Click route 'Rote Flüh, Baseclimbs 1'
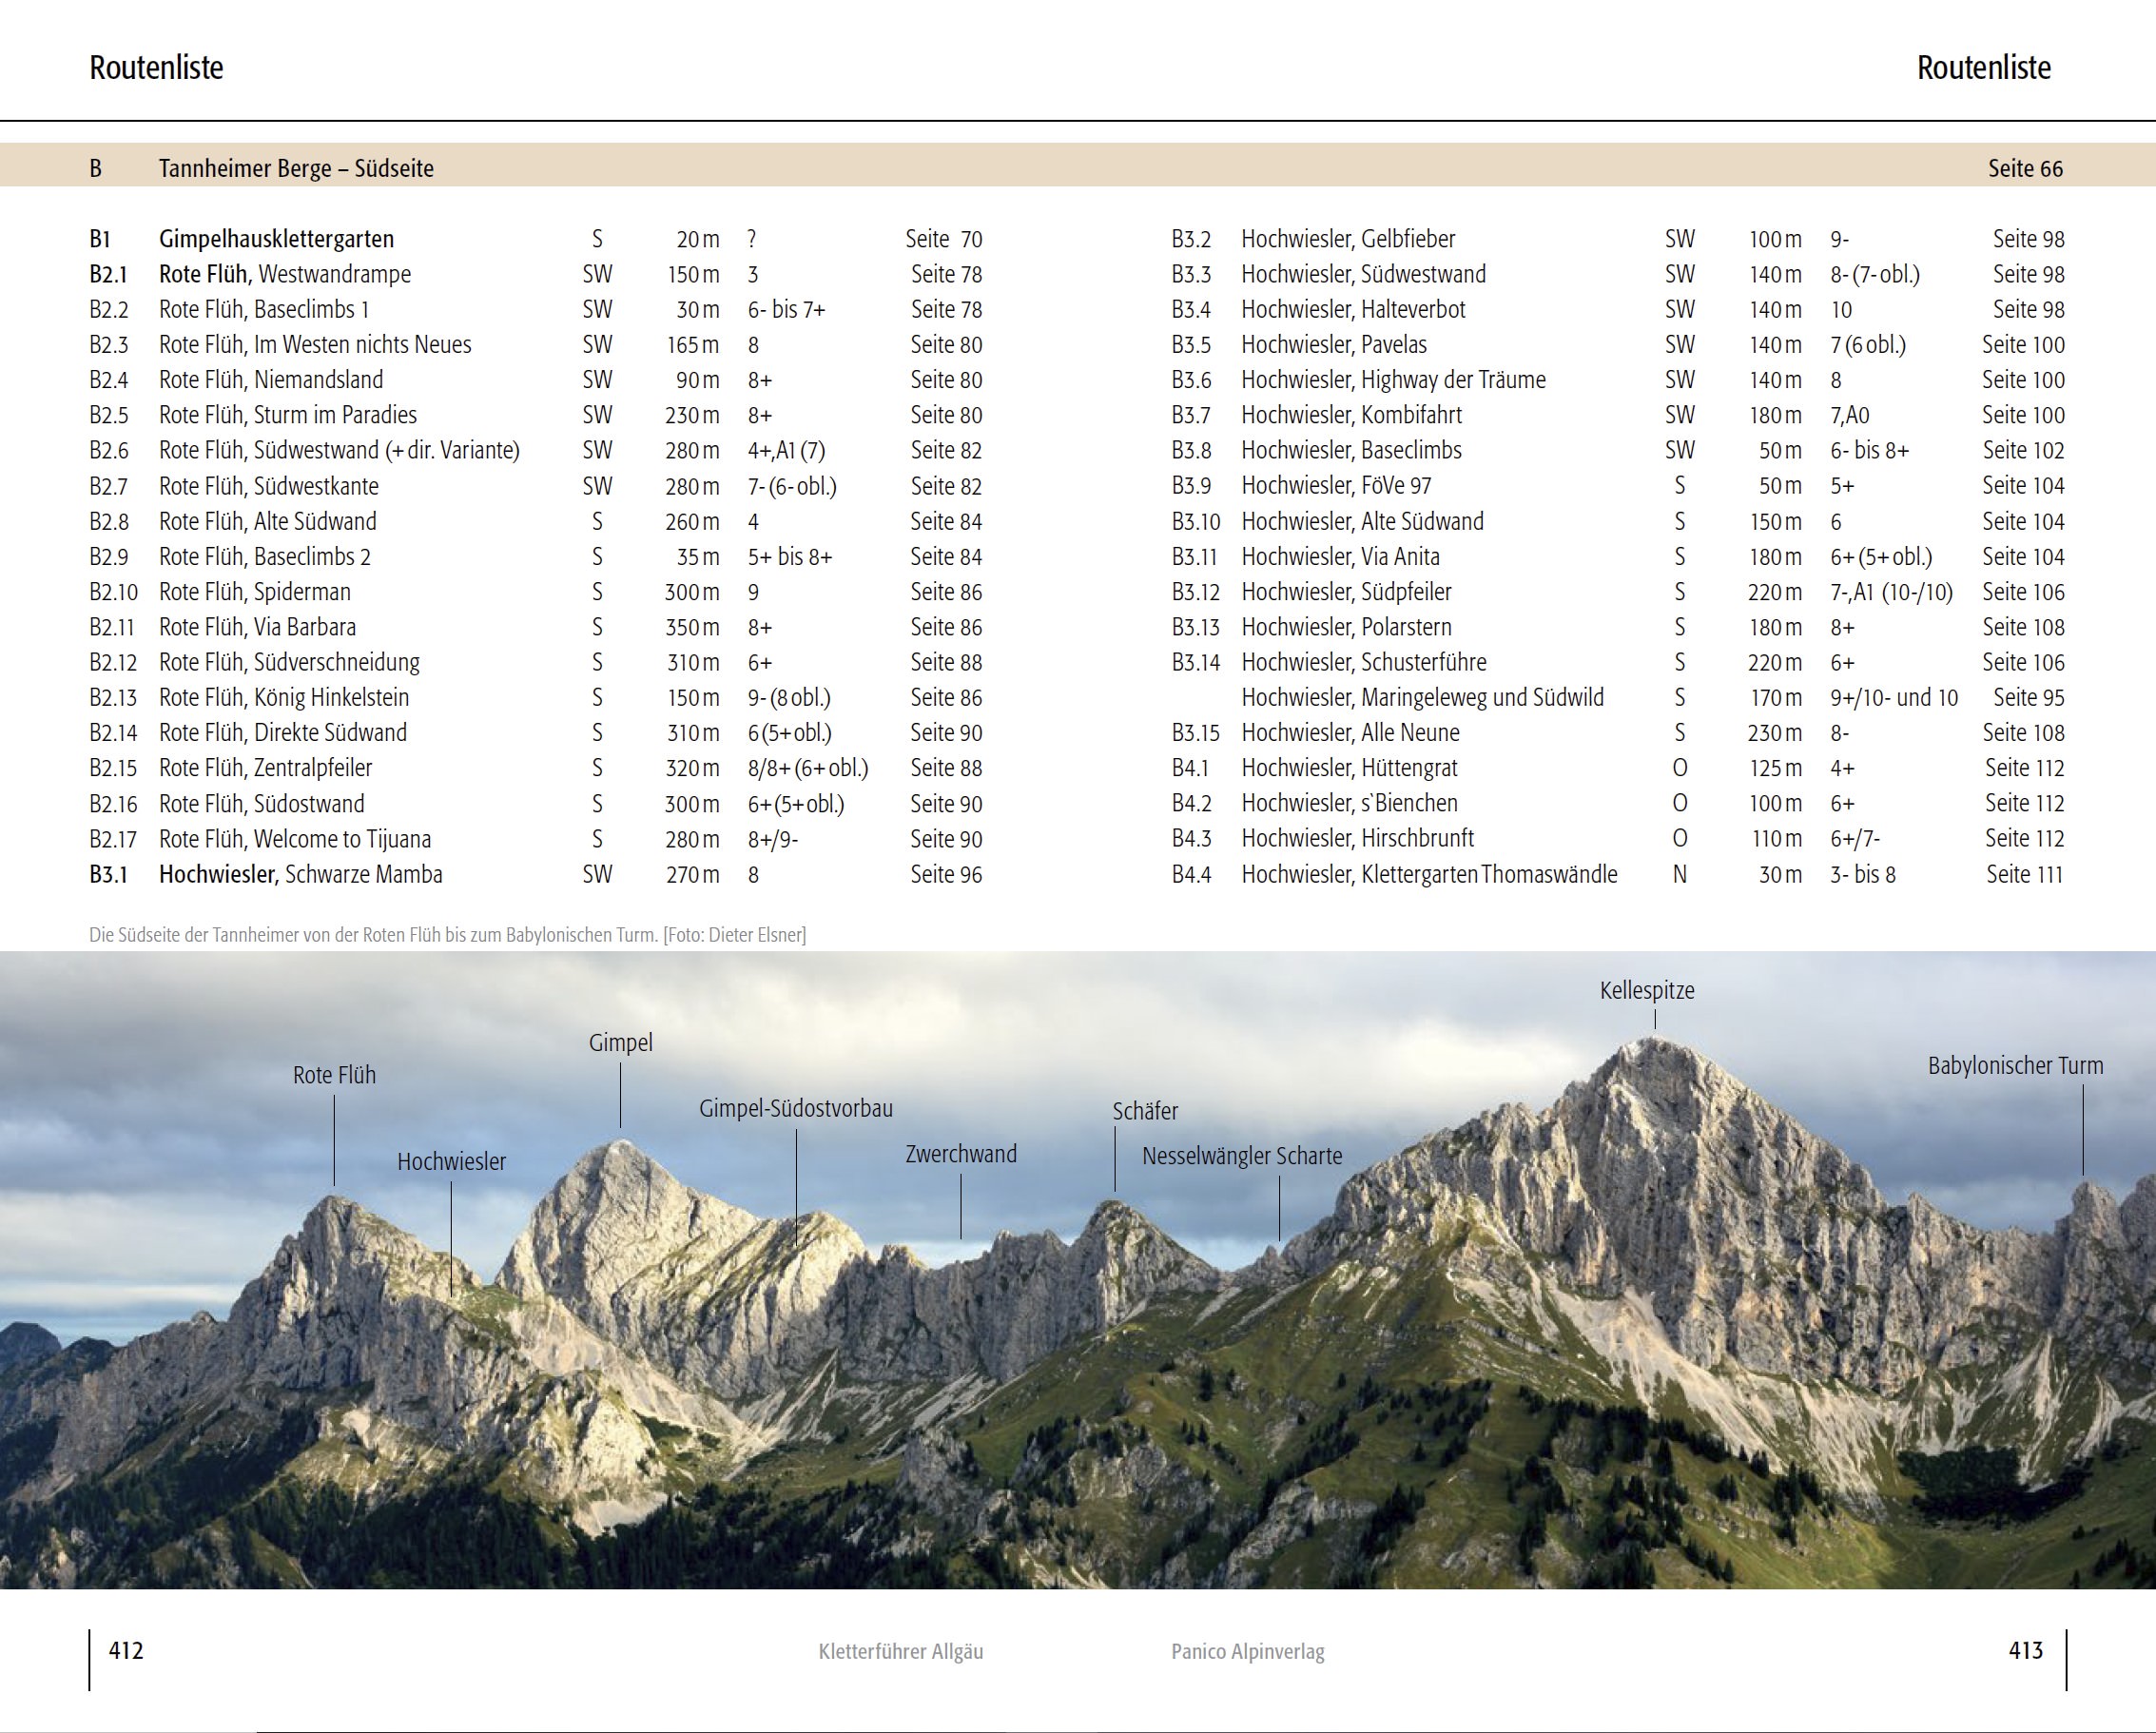 264,309
